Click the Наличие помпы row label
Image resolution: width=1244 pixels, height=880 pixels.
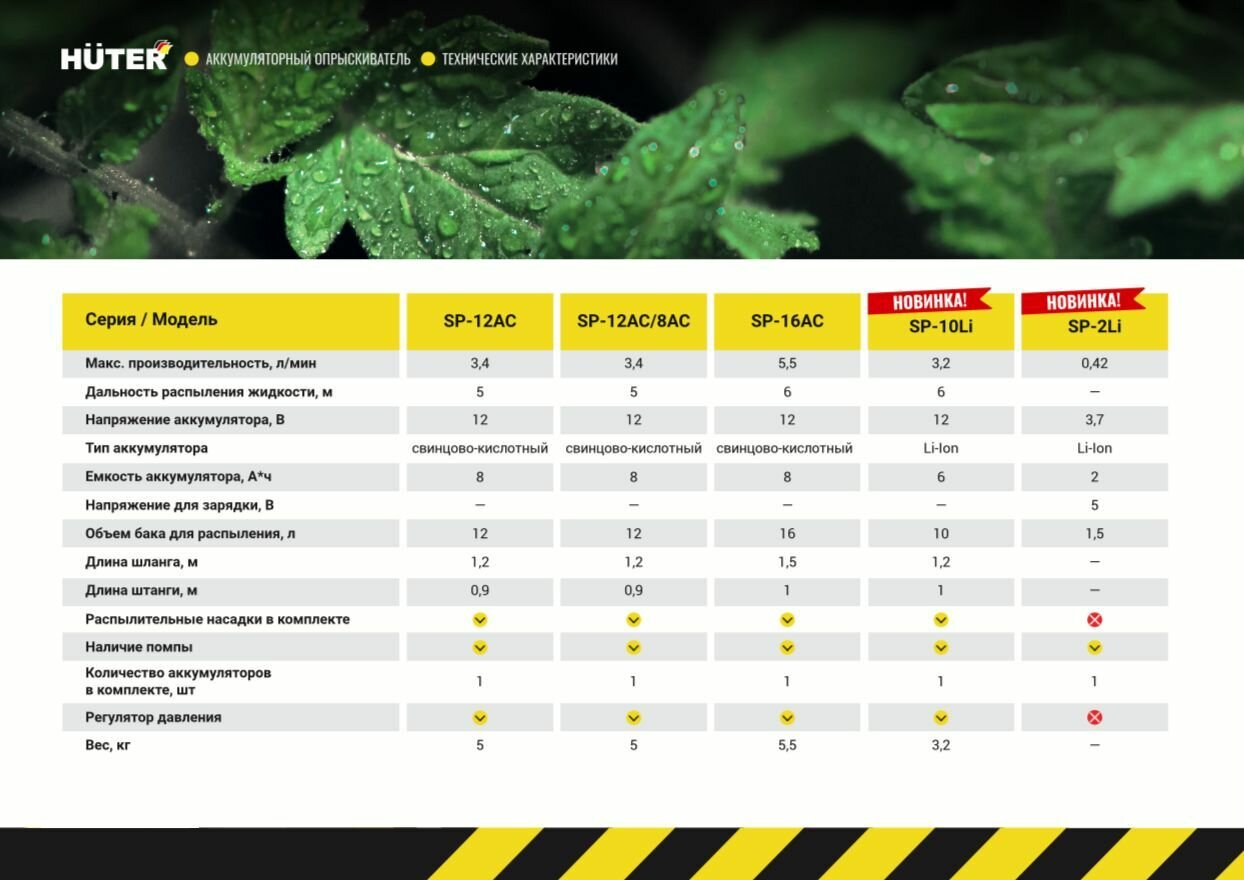[139, 647]
